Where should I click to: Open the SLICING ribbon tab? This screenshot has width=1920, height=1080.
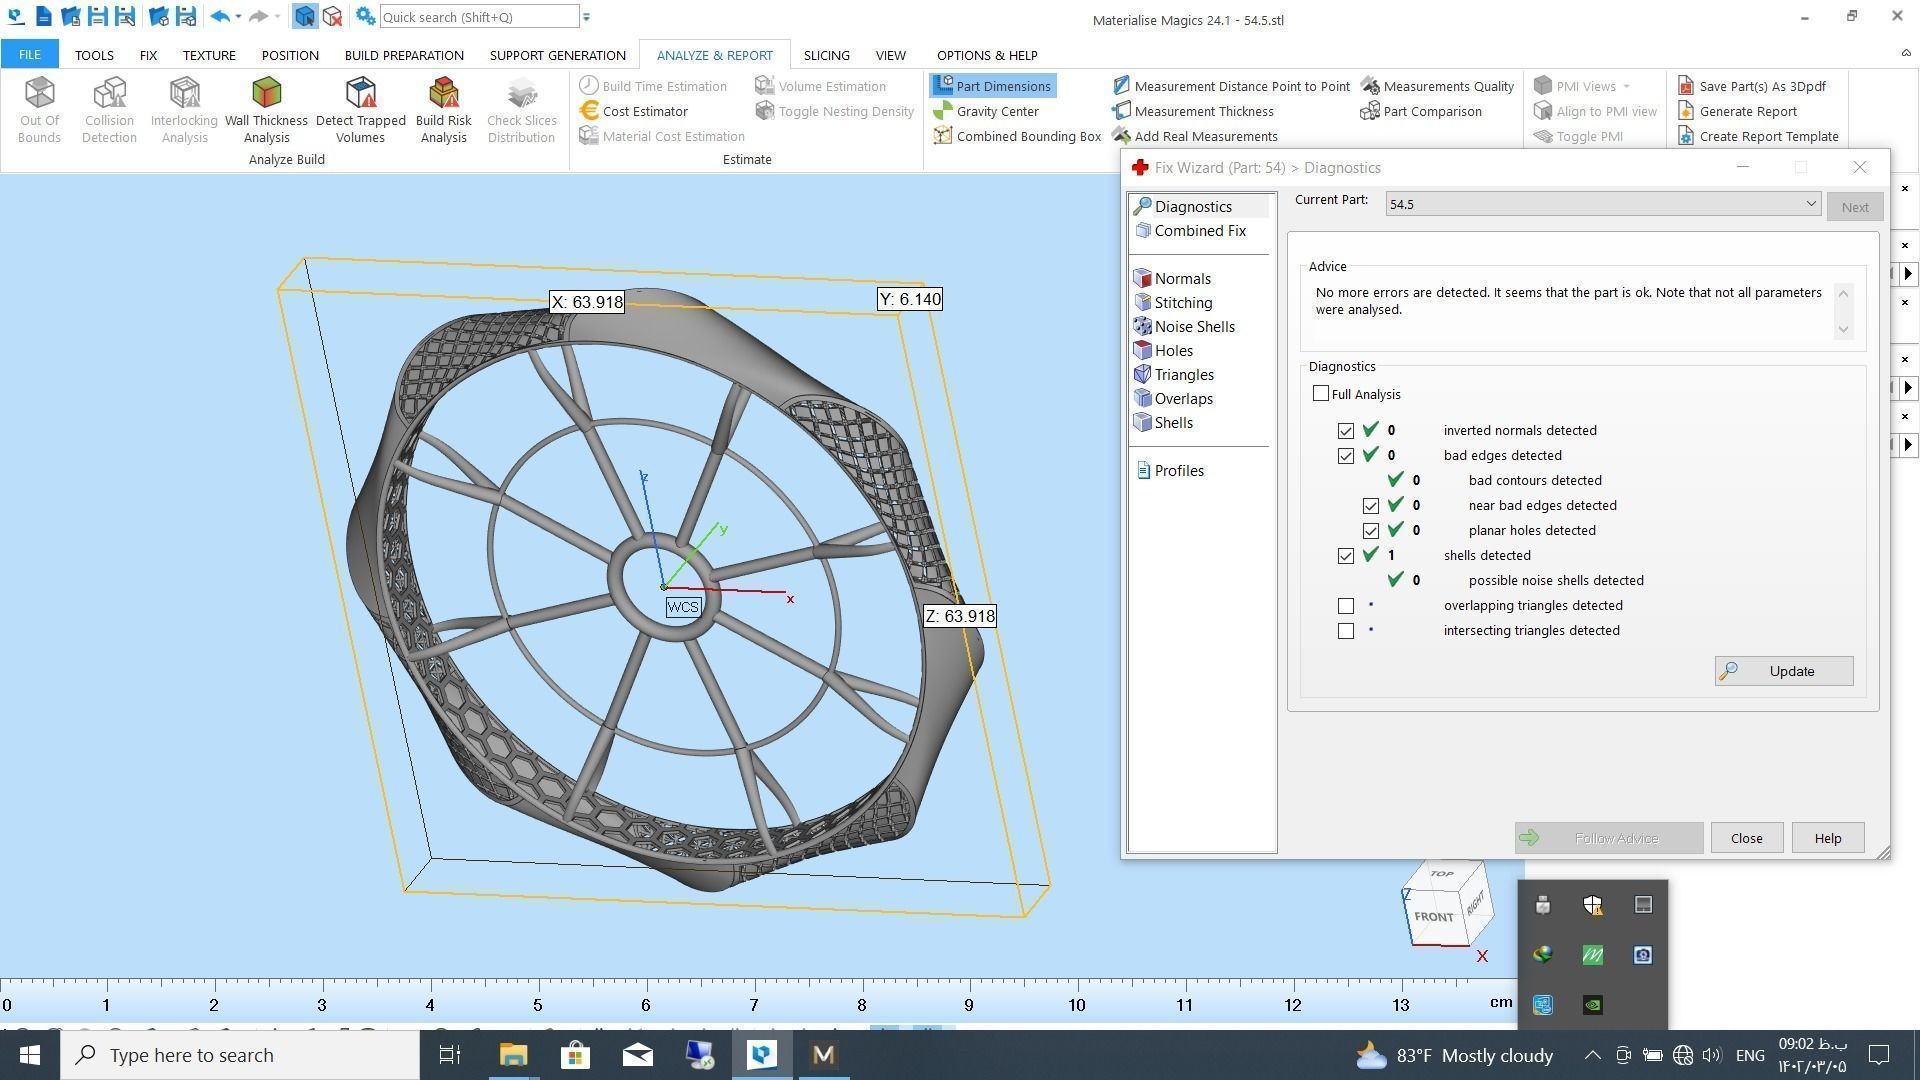pos(826,55)
